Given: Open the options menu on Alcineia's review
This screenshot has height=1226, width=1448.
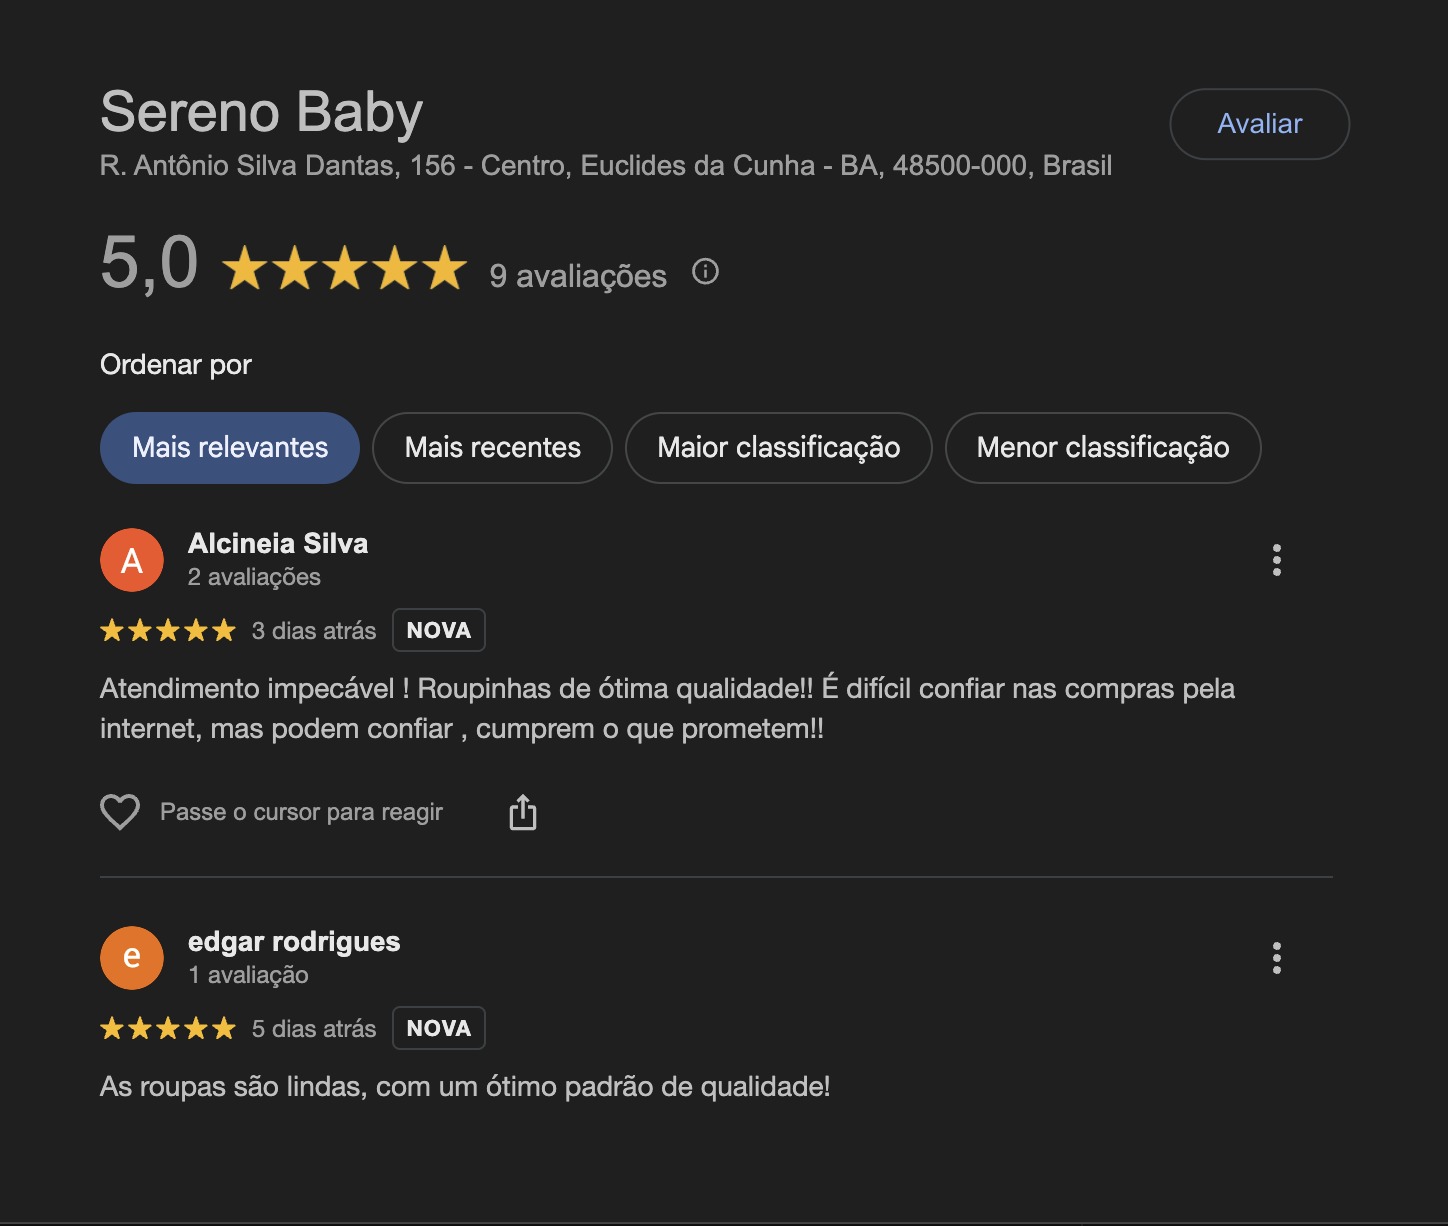Looking at the screenshot, I should (1277, 560).
